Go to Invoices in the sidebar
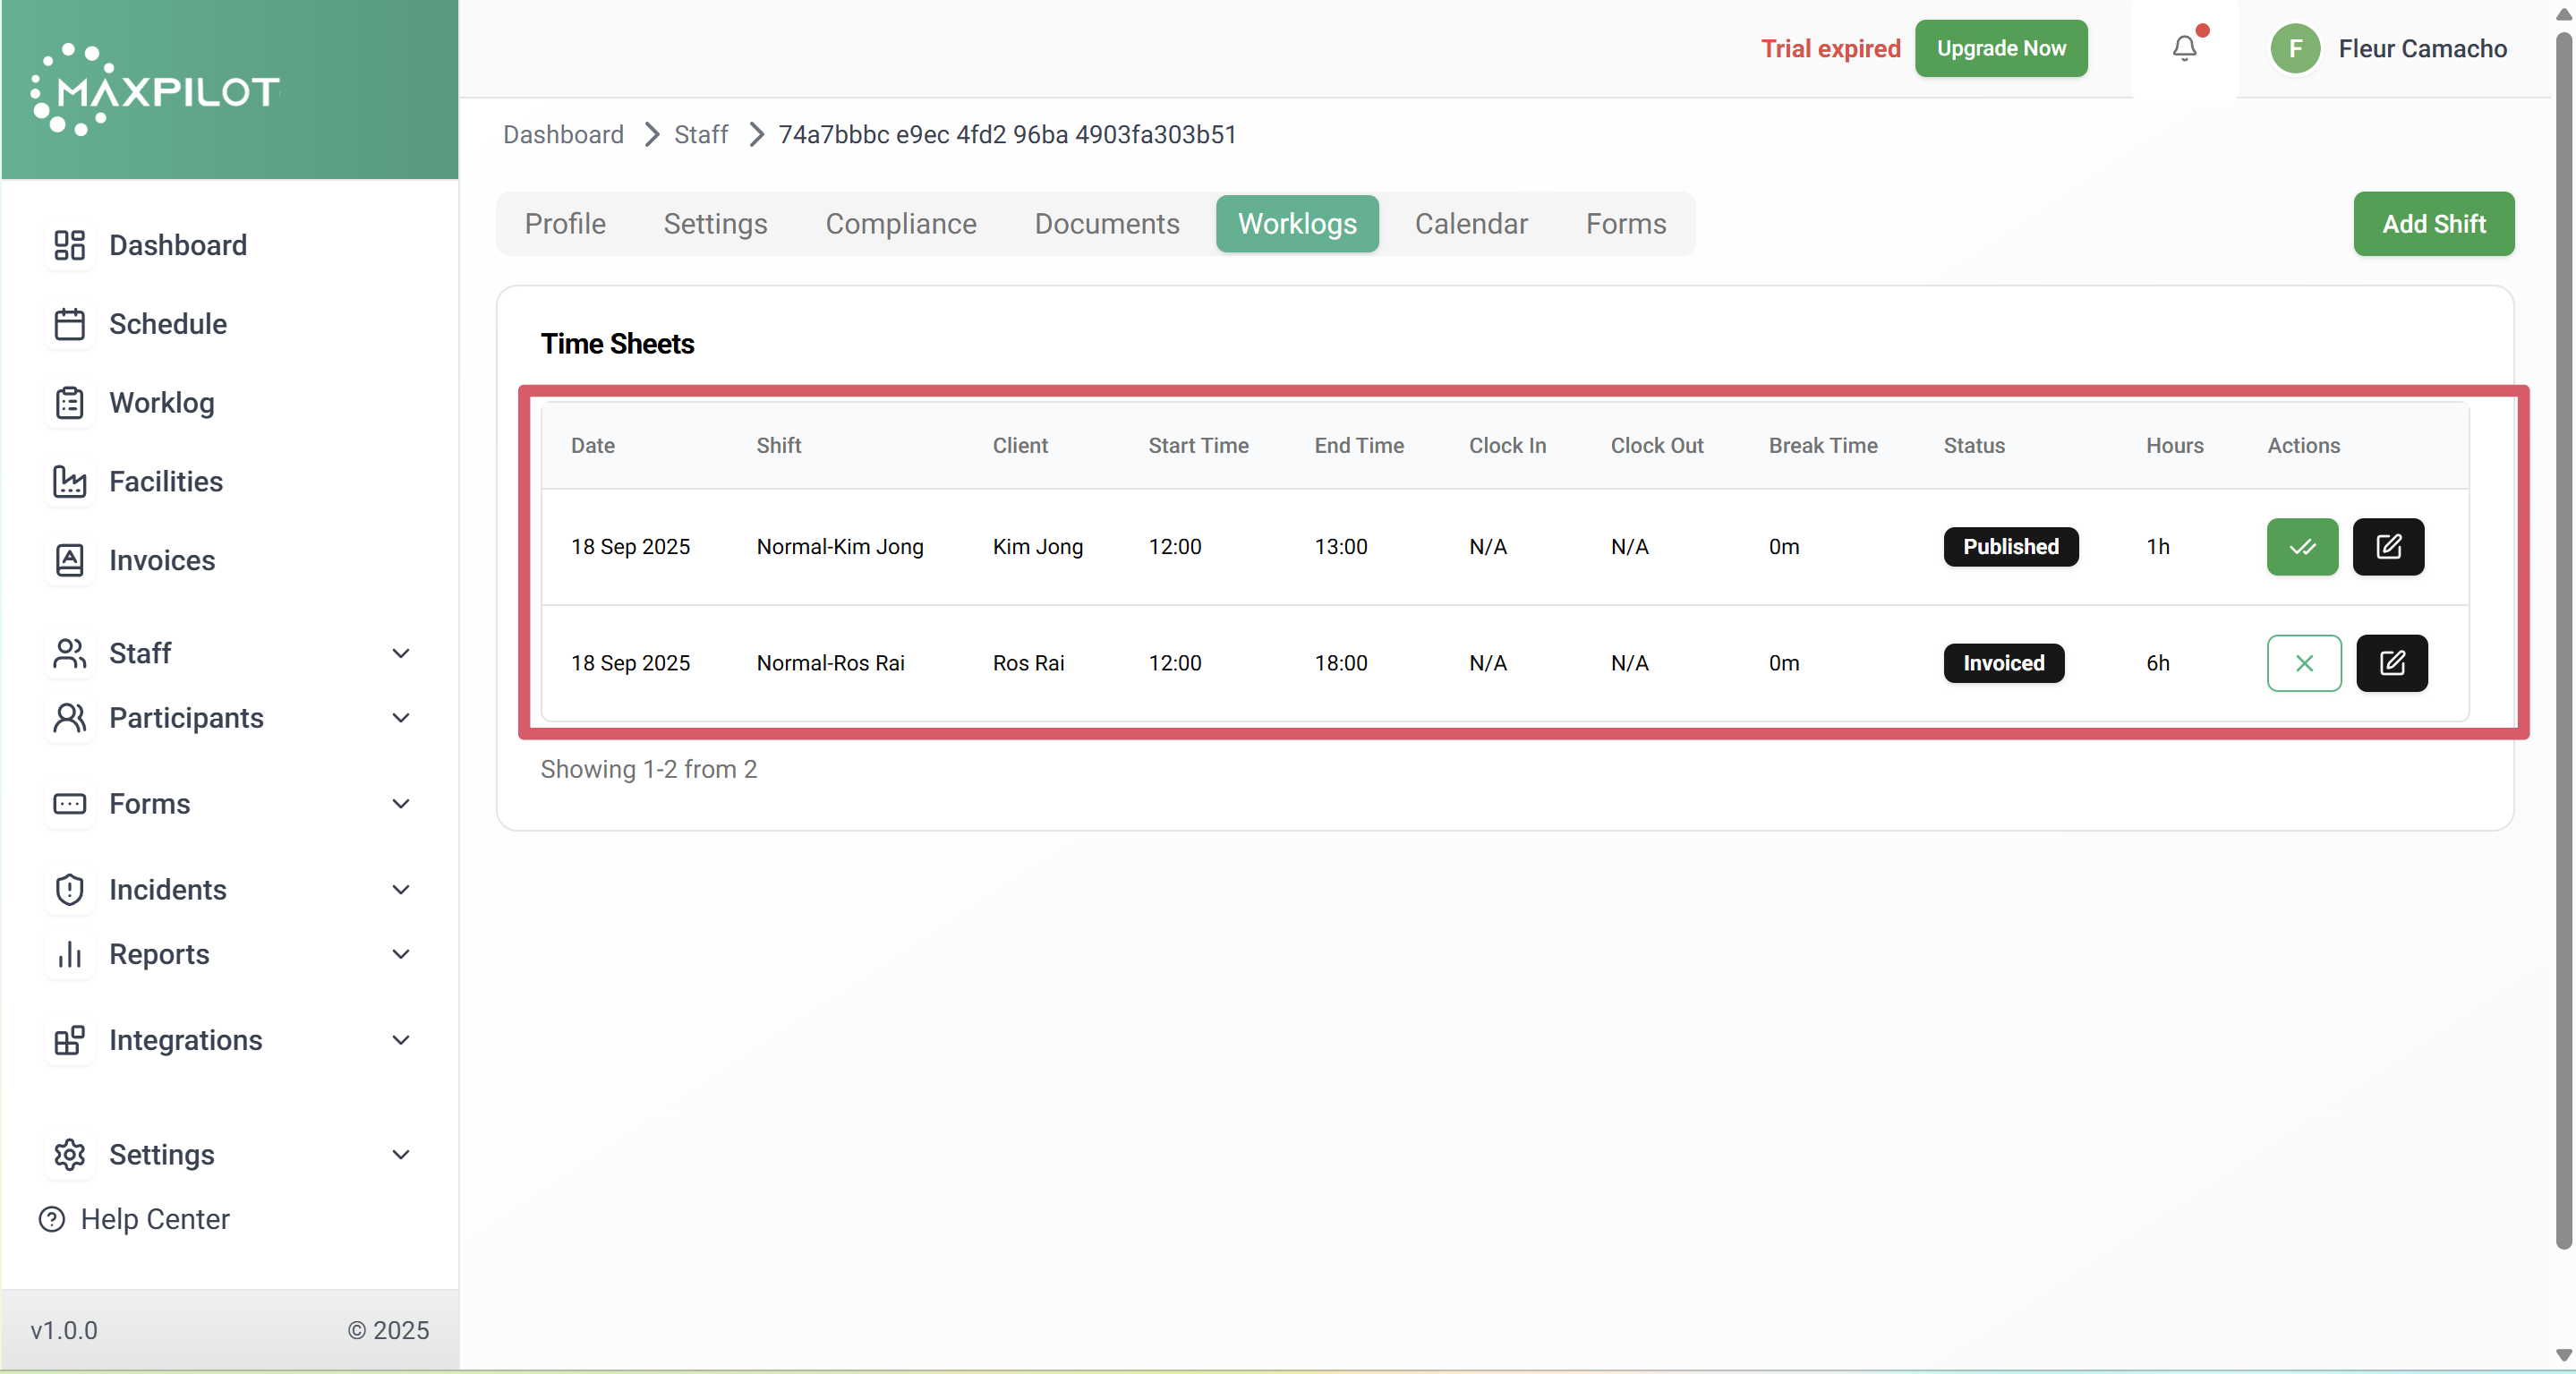2576x1374 pixels. tap(161, 560)
